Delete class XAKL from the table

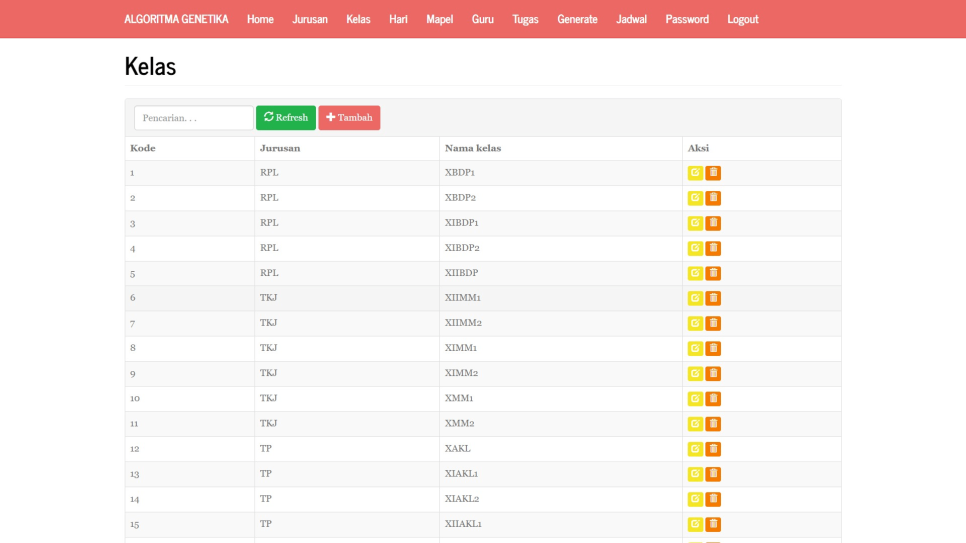coord(713,449)
